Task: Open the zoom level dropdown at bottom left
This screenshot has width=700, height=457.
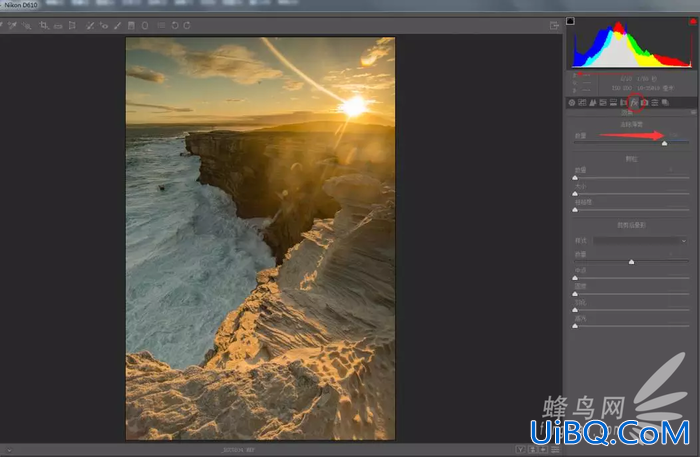Action: (x=9, y=450)
